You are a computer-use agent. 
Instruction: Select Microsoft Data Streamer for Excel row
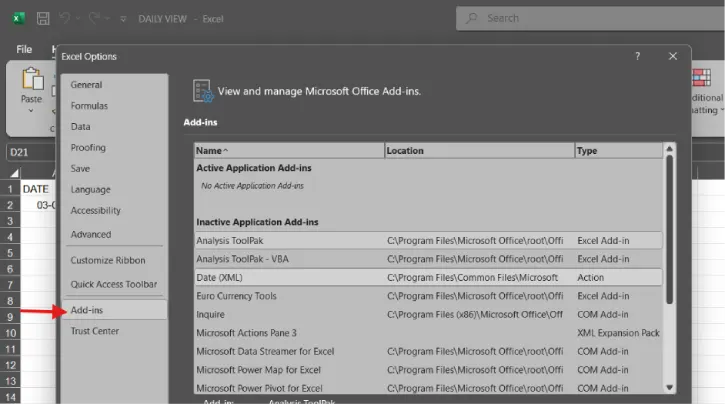pyautogui.click(x=428, y=352)
